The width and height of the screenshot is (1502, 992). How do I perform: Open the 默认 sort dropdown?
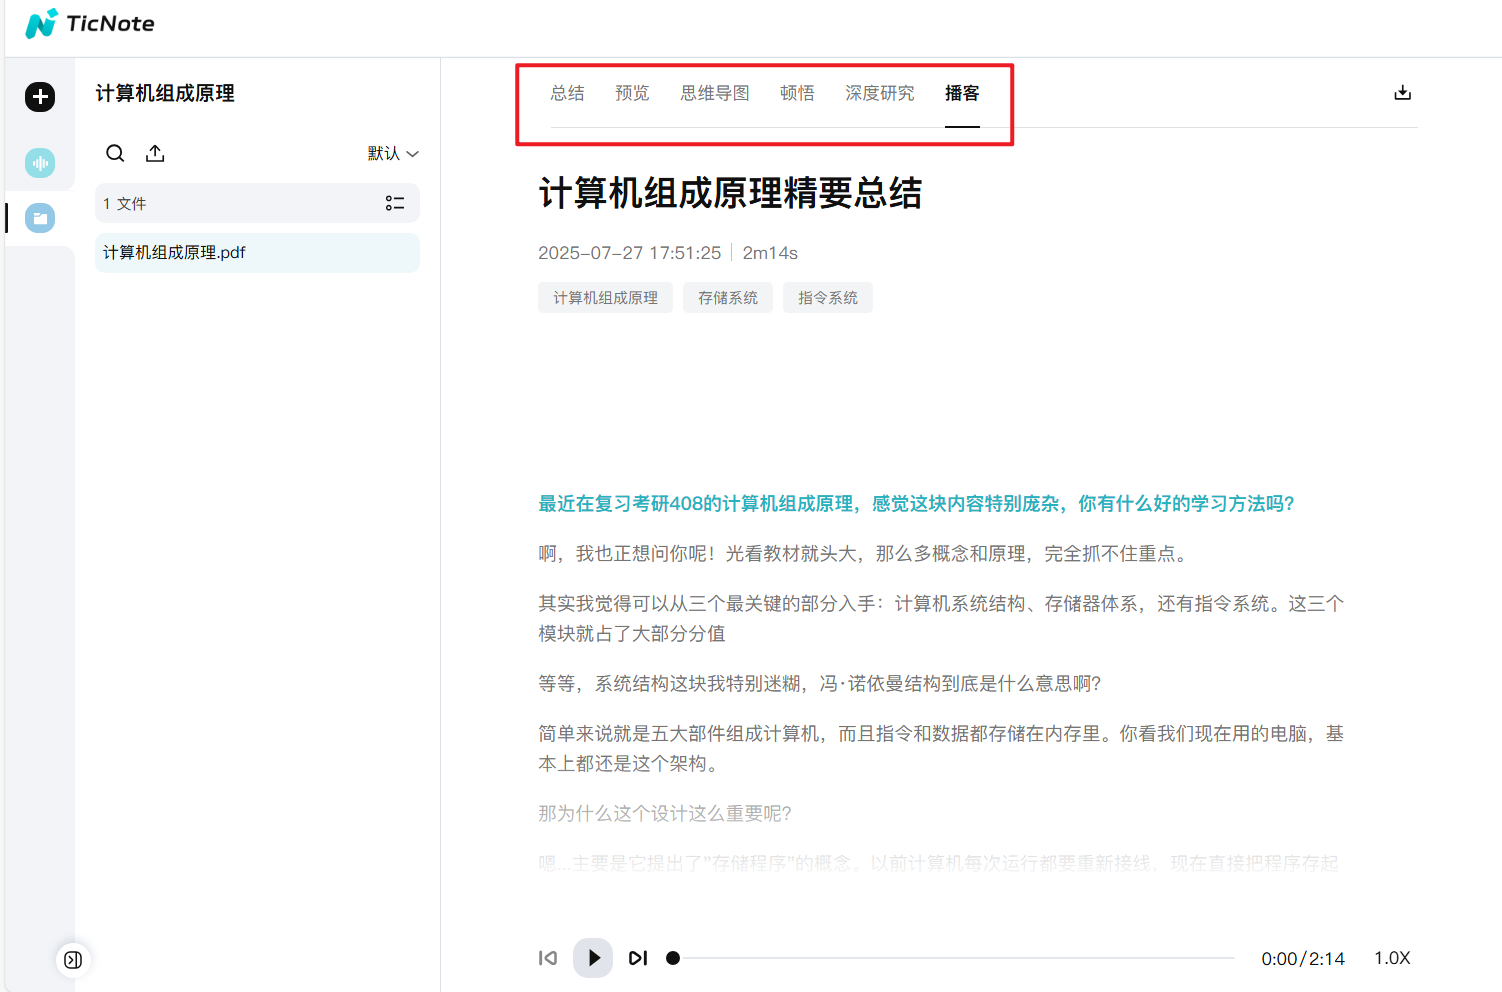(393, 153)
